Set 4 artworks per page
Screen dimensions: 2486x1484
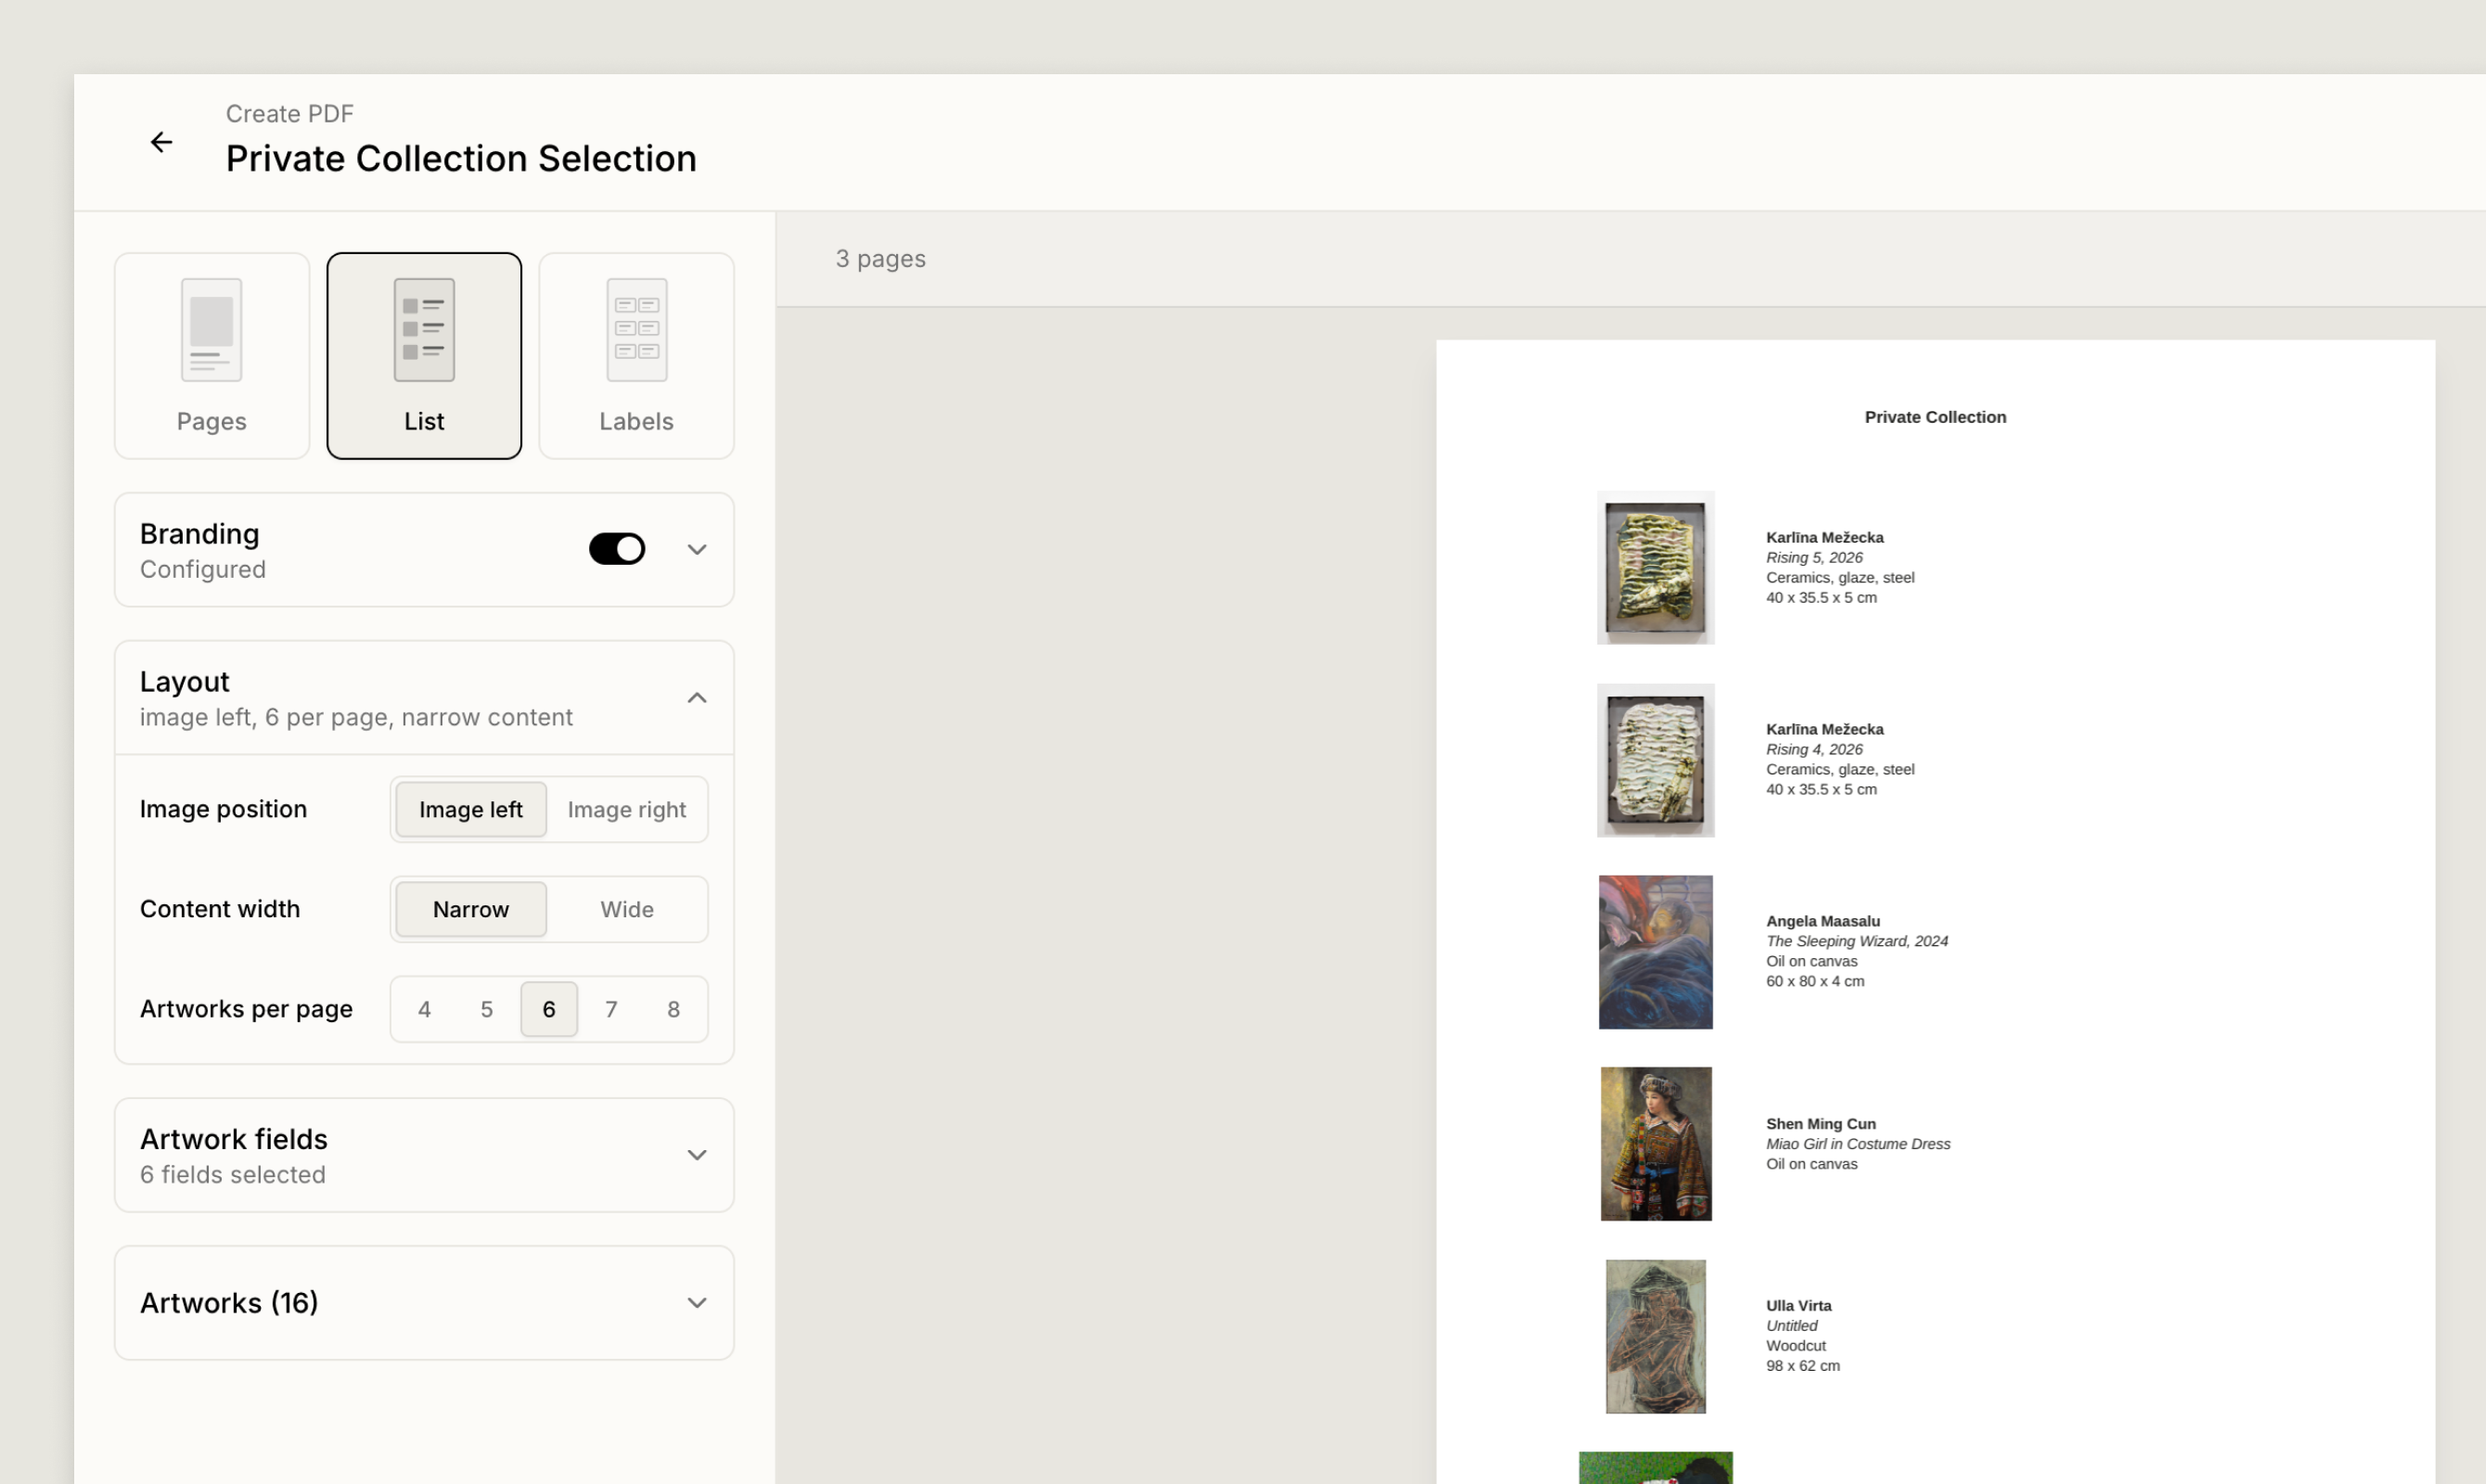(x=425, y=1009)
